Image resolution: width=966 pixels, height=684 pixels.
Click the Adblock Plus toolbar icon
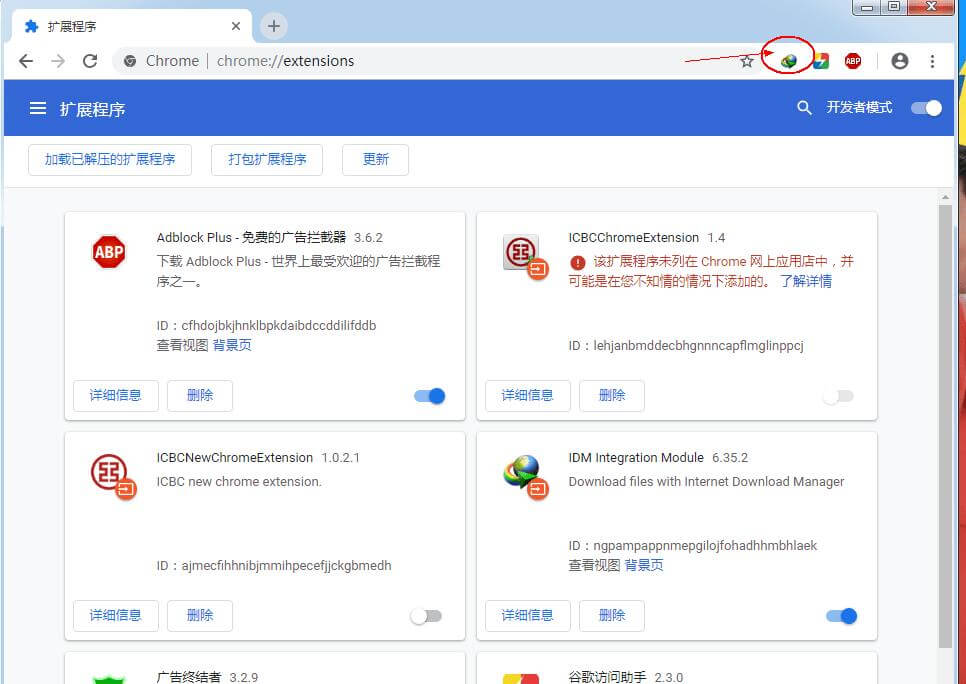tap(852, 61)
